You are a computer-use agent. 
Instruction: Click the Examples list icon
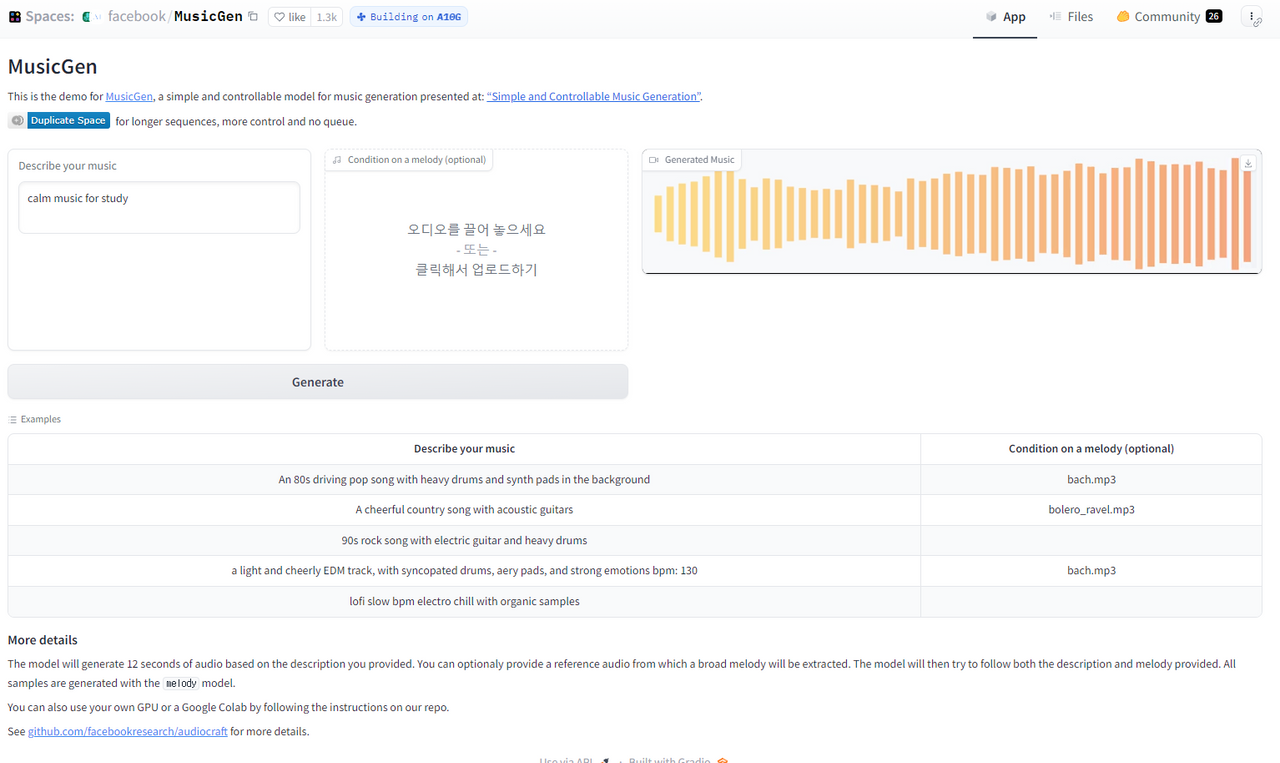point(13,420)
